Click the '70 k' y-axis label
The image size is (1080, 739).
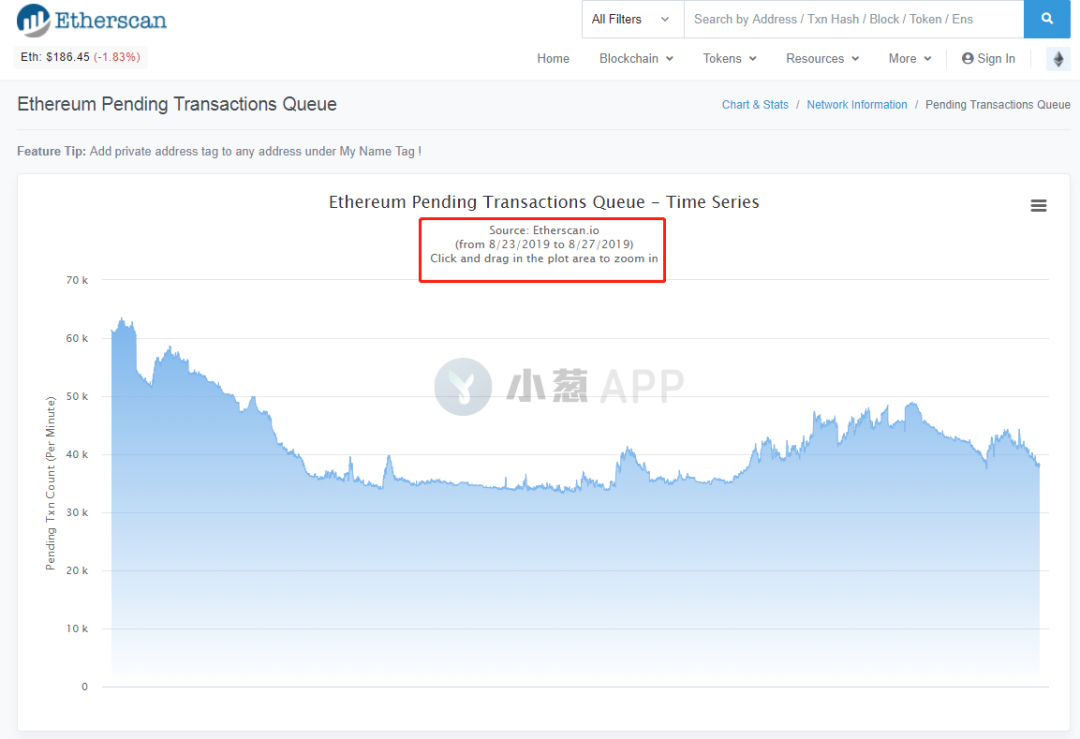[77, 280]
